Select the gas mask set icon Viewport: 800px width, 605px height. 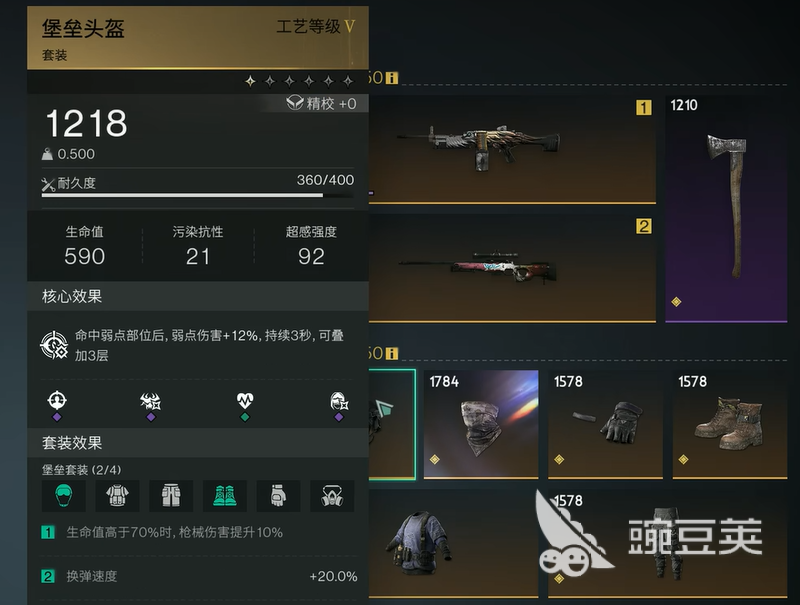(x=332, y=495)
